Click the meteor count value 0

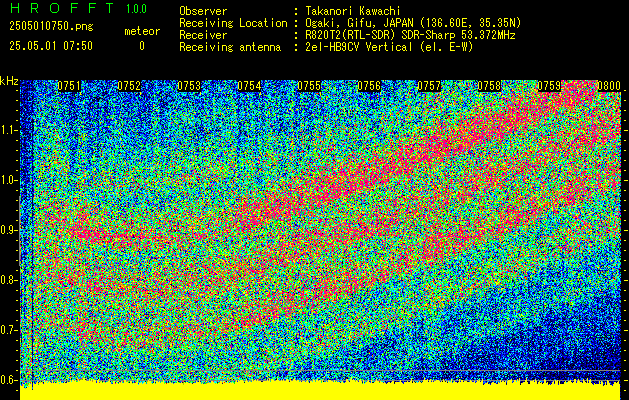pos(142,46)
